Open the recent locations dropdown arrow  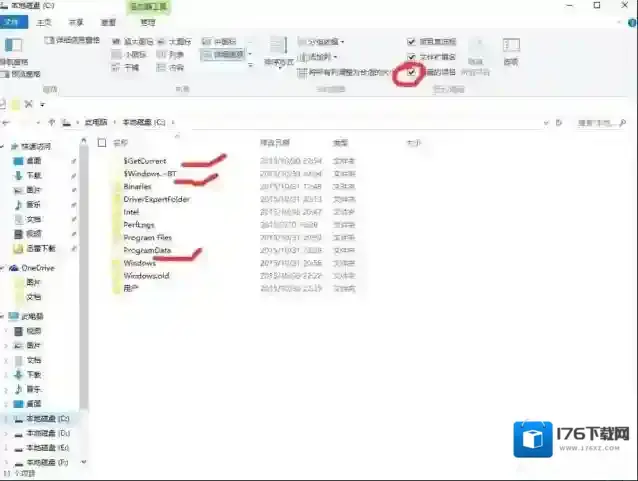[38, 122]
